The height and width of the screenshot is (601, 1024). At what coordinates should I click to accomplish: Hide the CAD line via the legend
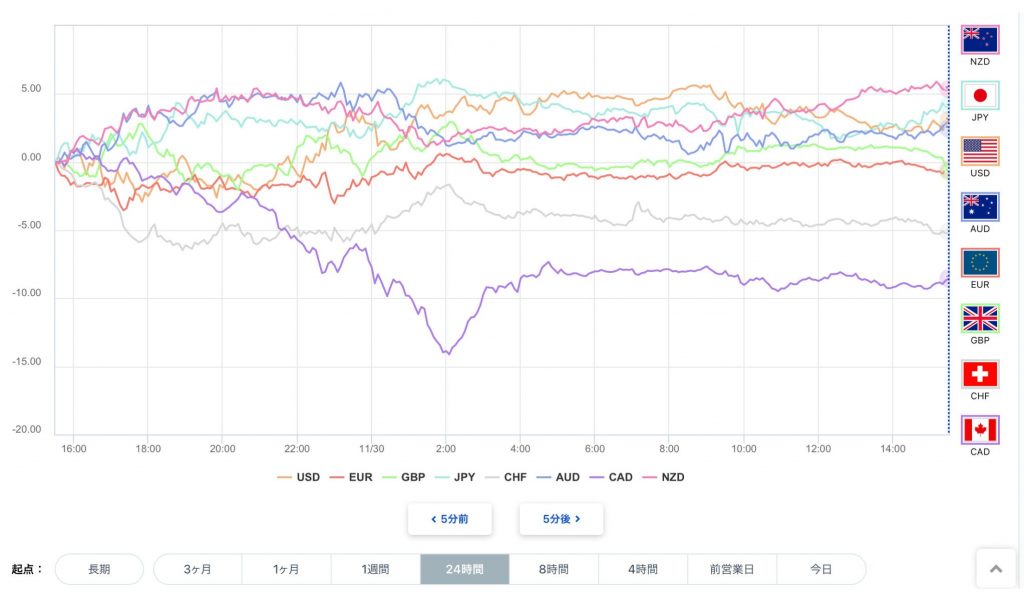pyautogui.click(x=611, y=477)
